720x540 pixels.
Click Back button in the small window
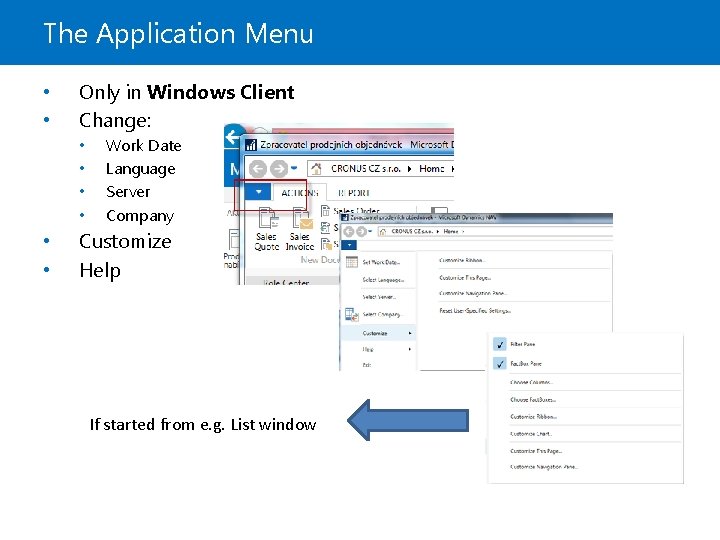pos(349,231)
